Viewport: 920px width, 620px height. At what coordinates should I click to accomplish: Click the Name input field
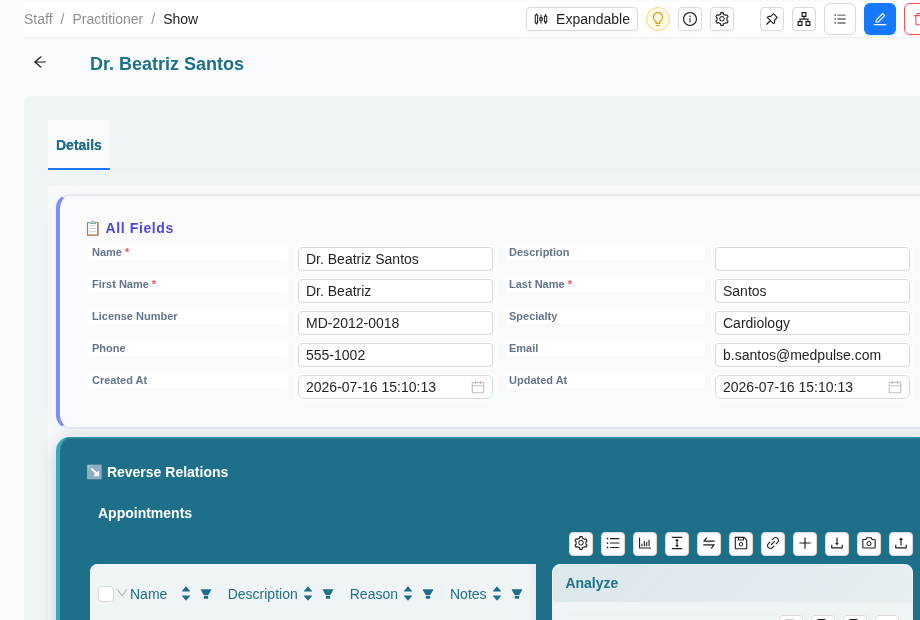coord(395,259)
